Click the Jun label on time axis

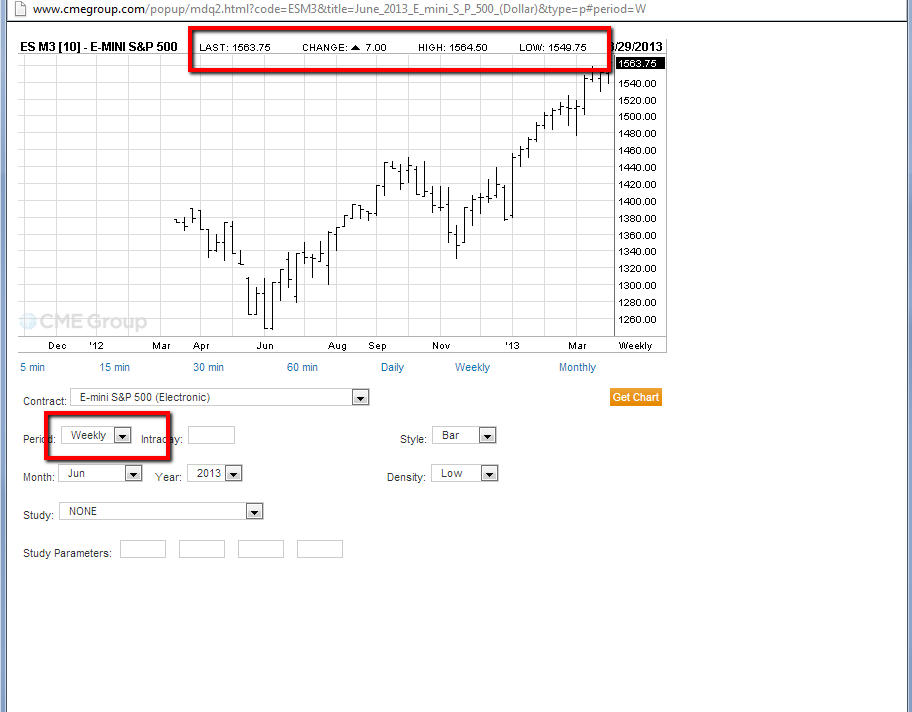click(265, 346)
